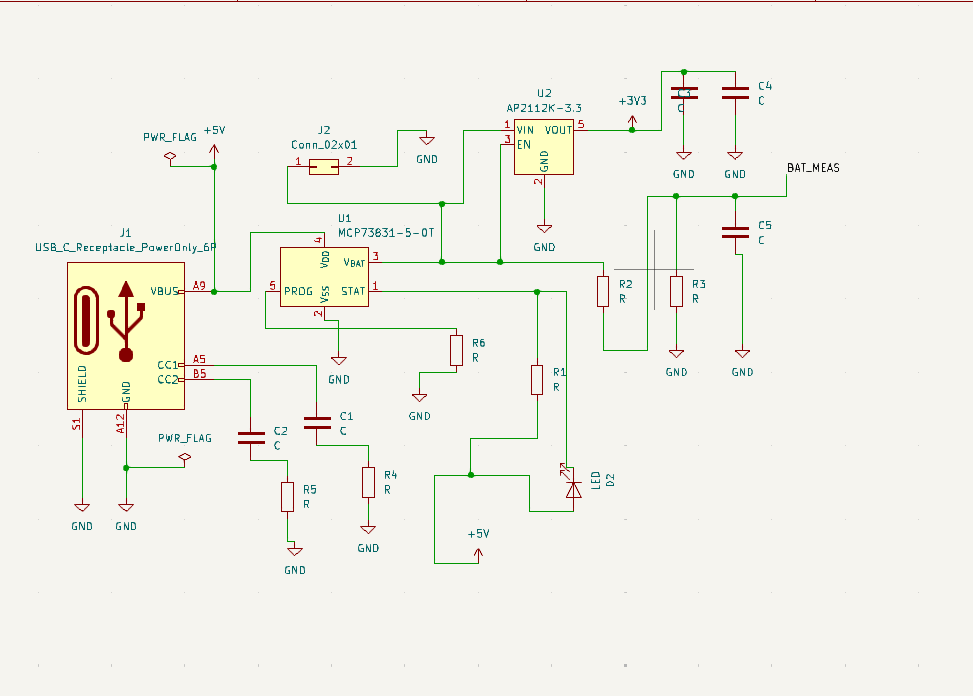Click the BAT_MEAS net label

[x=813, y=167]
